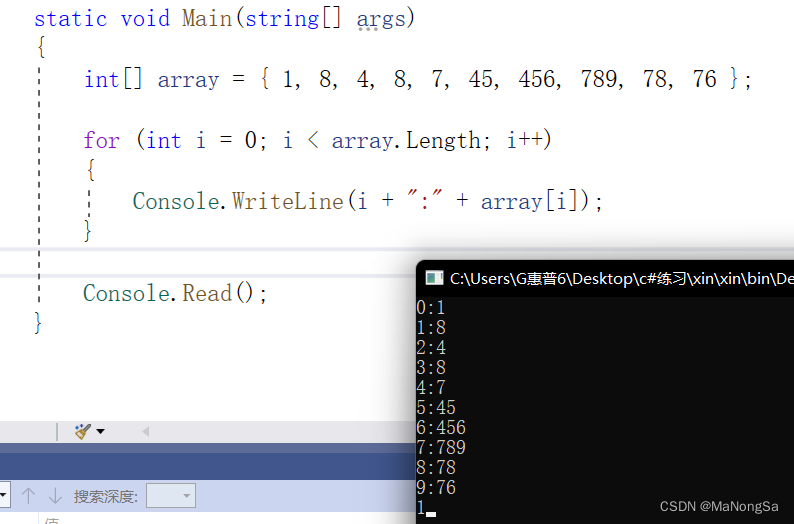The image size is (794, 524).
Task: Open the broom icon's dropdown arrow
Action: tap(100, 431)
